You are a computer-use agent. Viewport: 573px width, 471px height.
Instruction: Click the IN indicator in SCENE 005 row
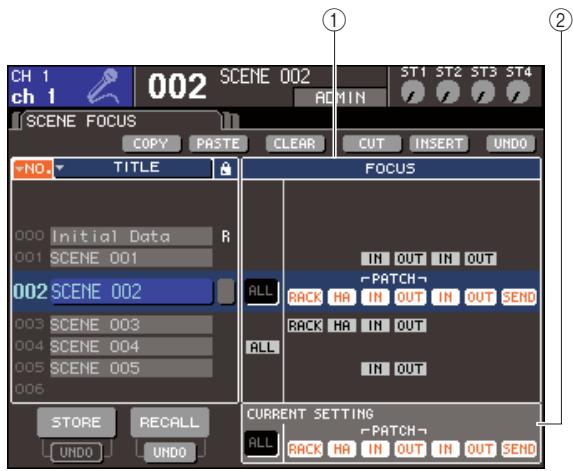375,369
